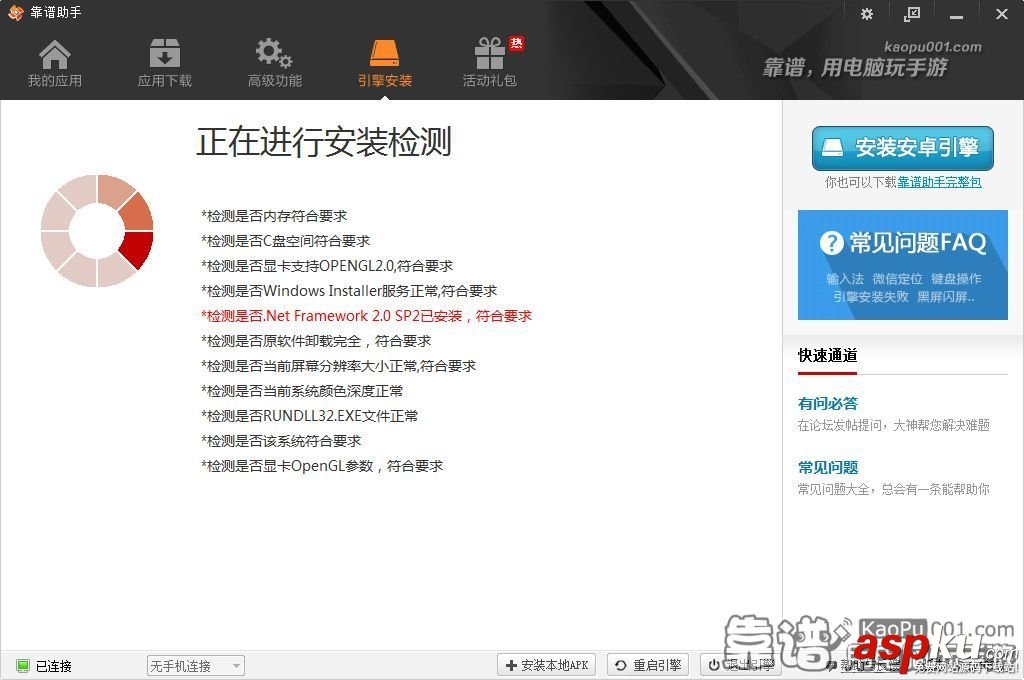Click the power icon on 退出引擎

pos(715,665)
